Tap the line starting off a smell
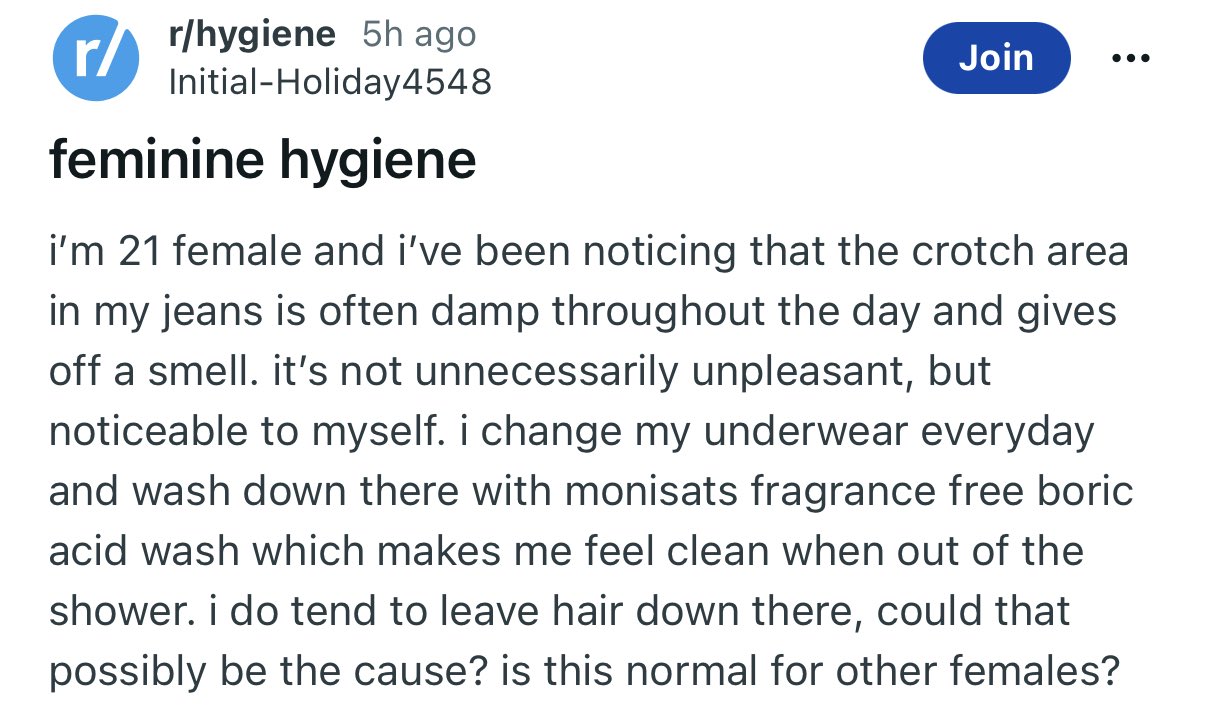The image size is (1206, 721). point(520,371)
